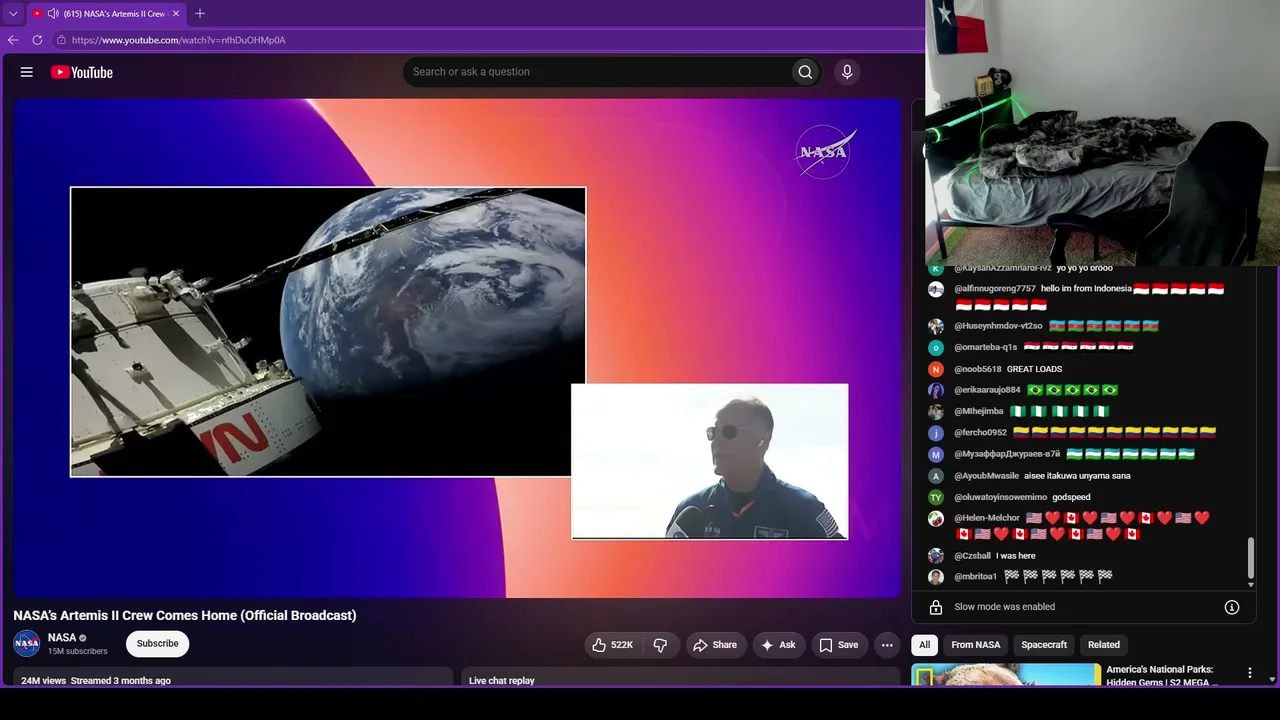The height and width of the screenshot is (720, 1280).
Task: Open @alfinnugoreng7757 chat author name
Action: [x=995, y=289]
